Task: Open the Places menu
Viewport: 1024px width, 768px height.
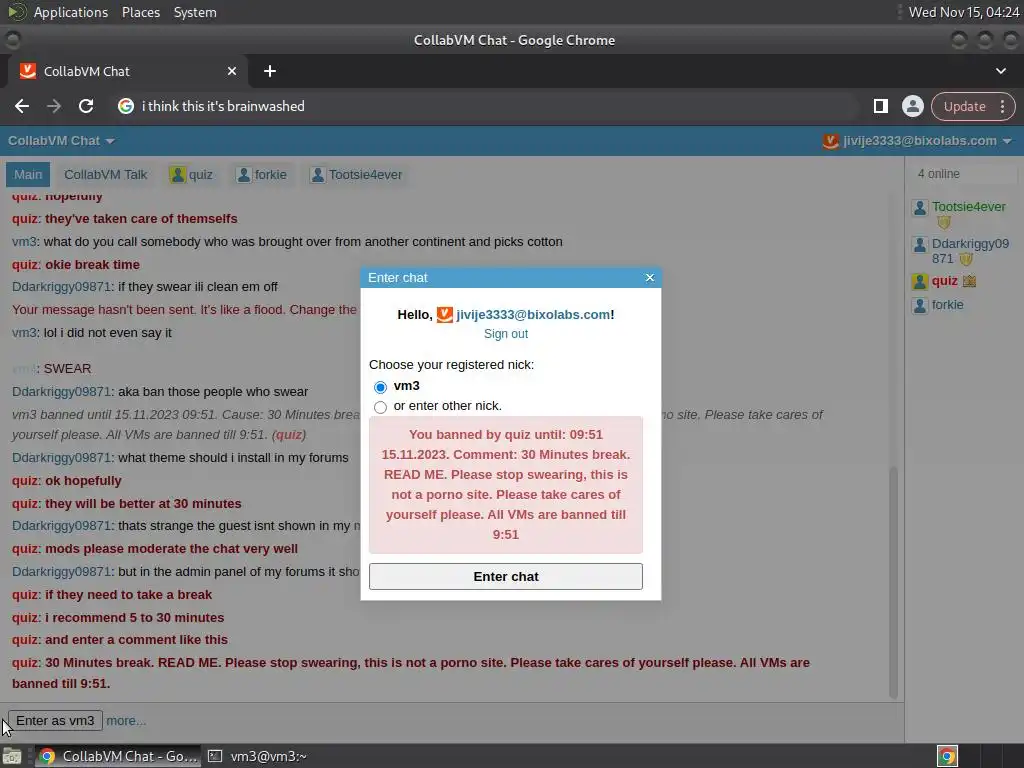Action: [x=140, y=12]
